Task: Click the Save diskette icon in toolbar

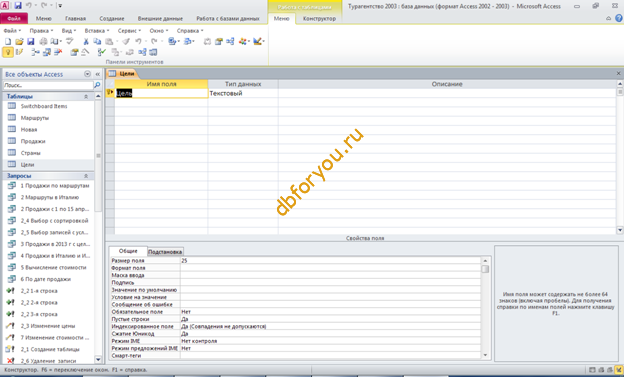Action: tap(31, 41)
